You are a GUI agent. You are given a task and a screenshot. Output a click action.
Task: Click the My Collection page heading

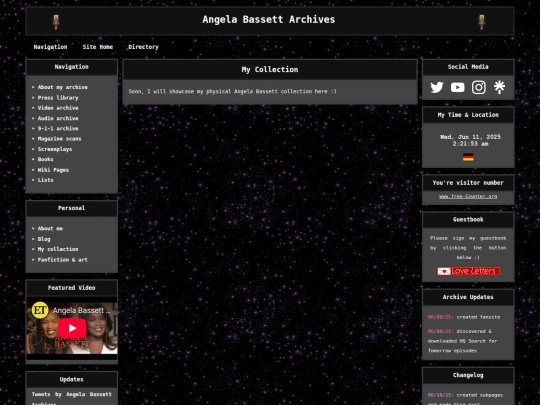pyautogui.click(x=270, y=70)
